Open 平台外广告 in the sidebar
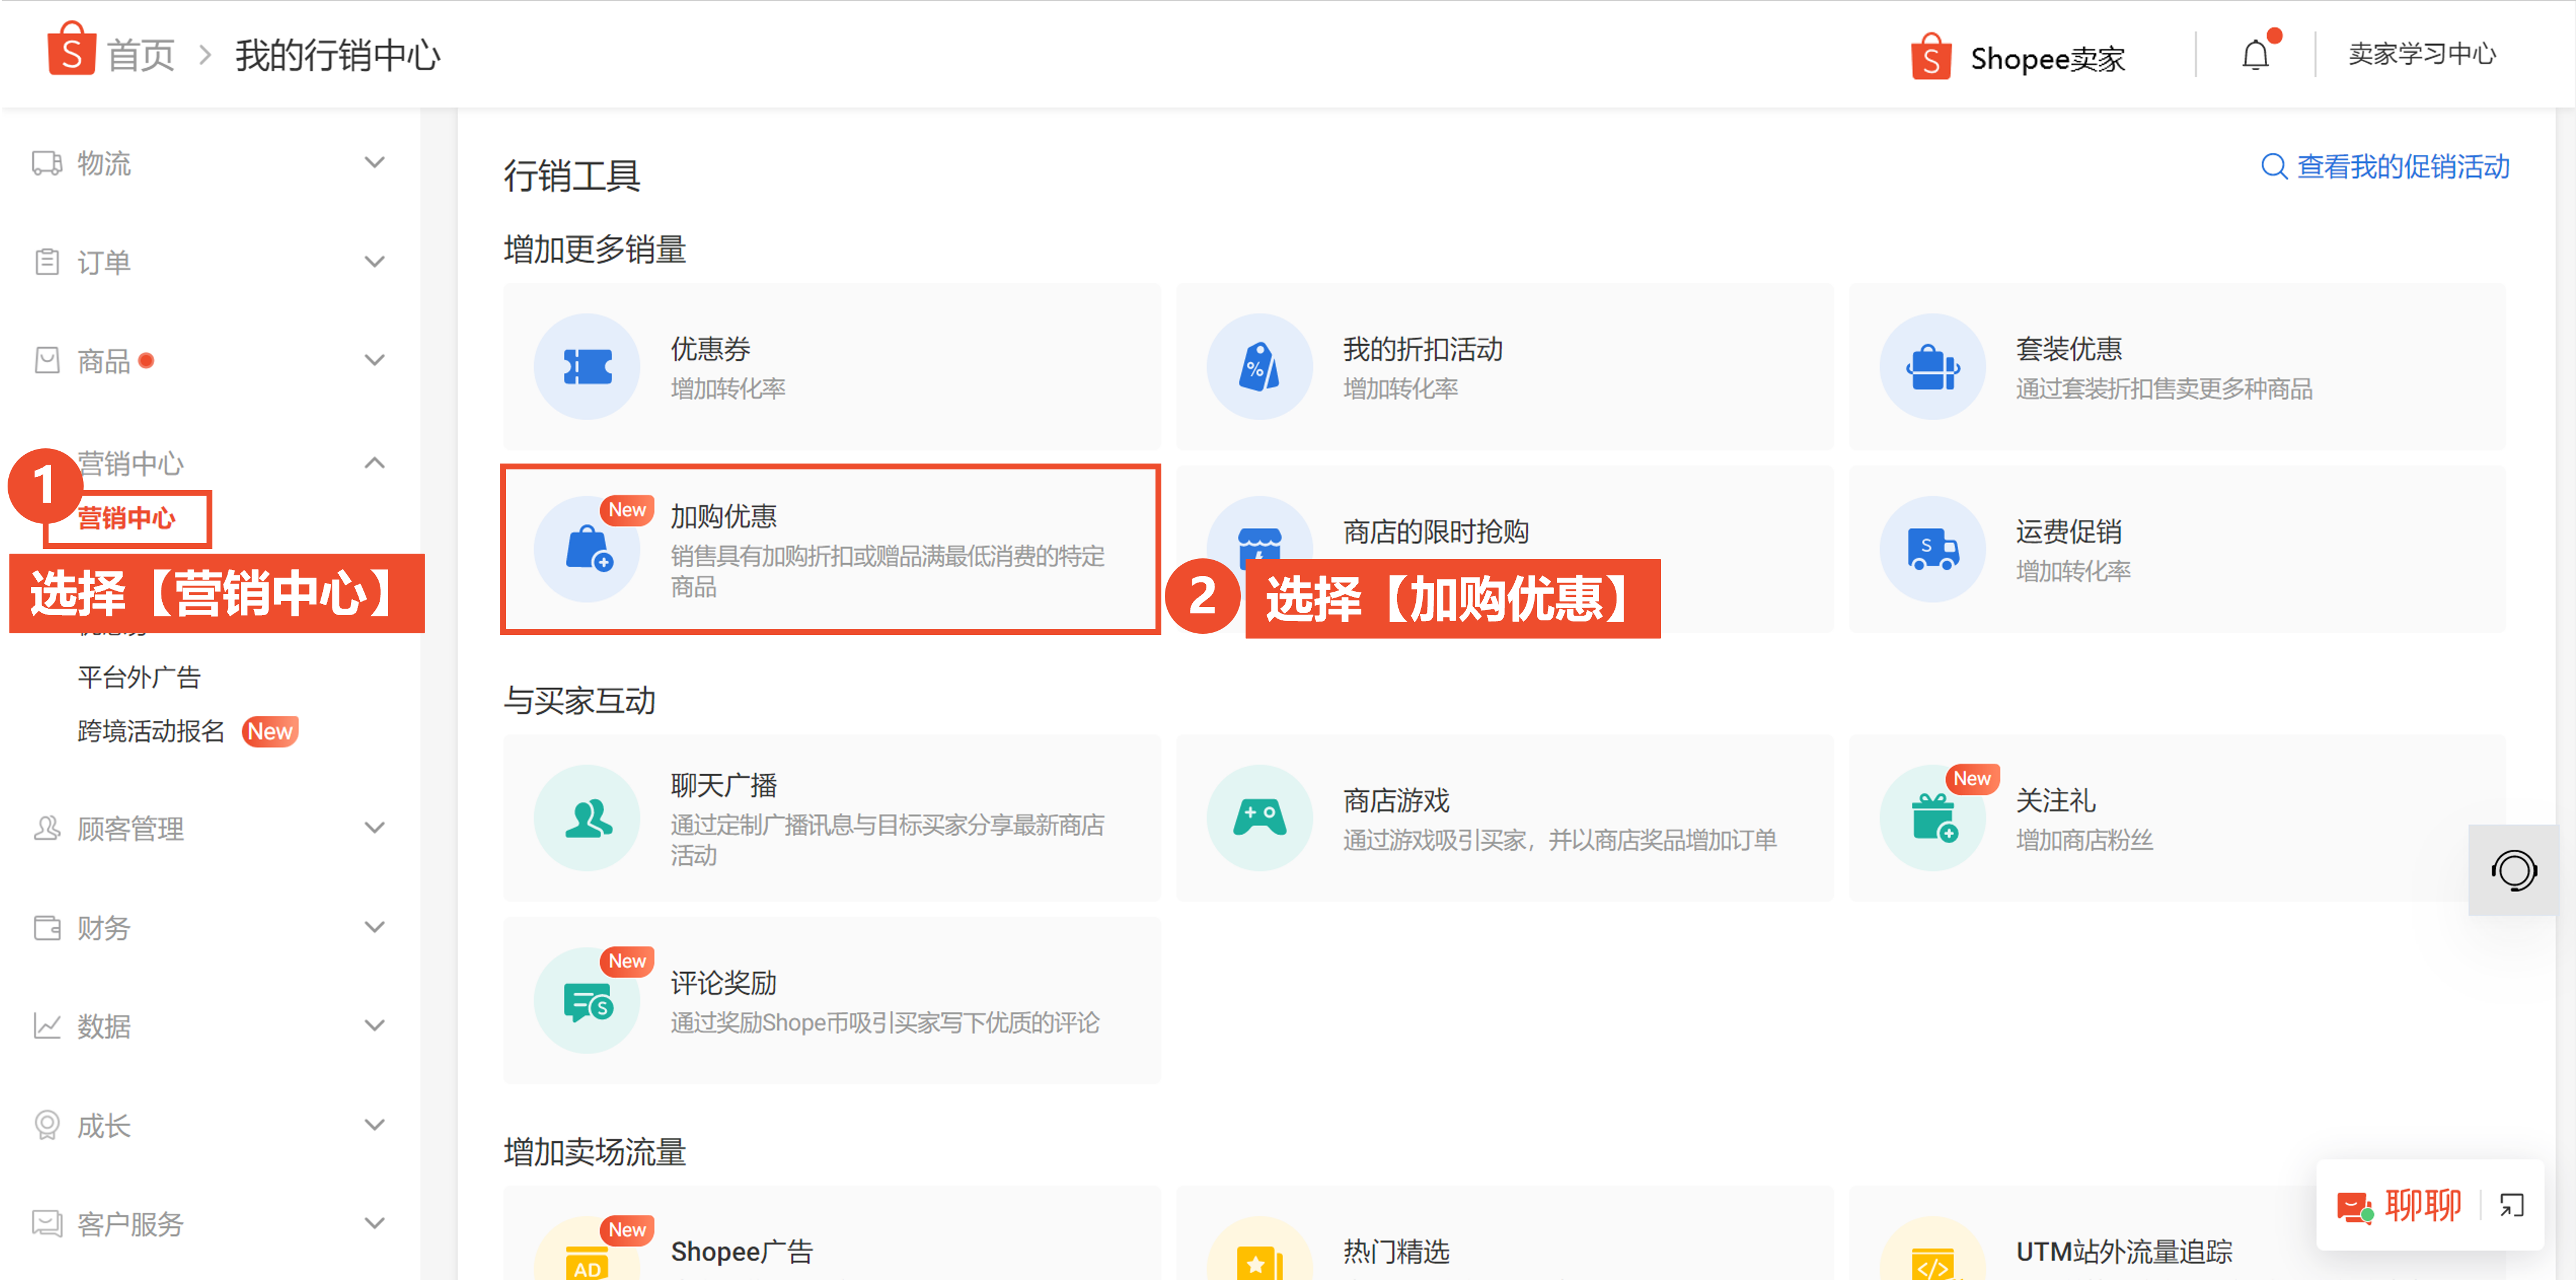 (x=139, y=677)
